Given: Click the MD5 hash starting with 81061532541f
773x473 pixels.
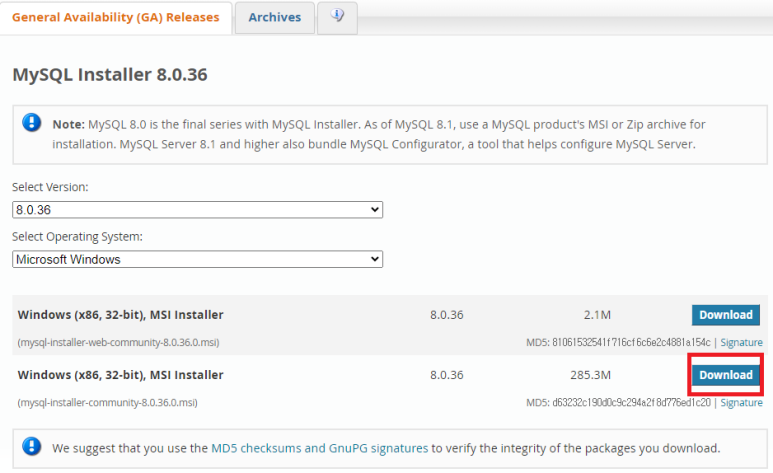Looking at the screenshot, I should coord(632,342).
